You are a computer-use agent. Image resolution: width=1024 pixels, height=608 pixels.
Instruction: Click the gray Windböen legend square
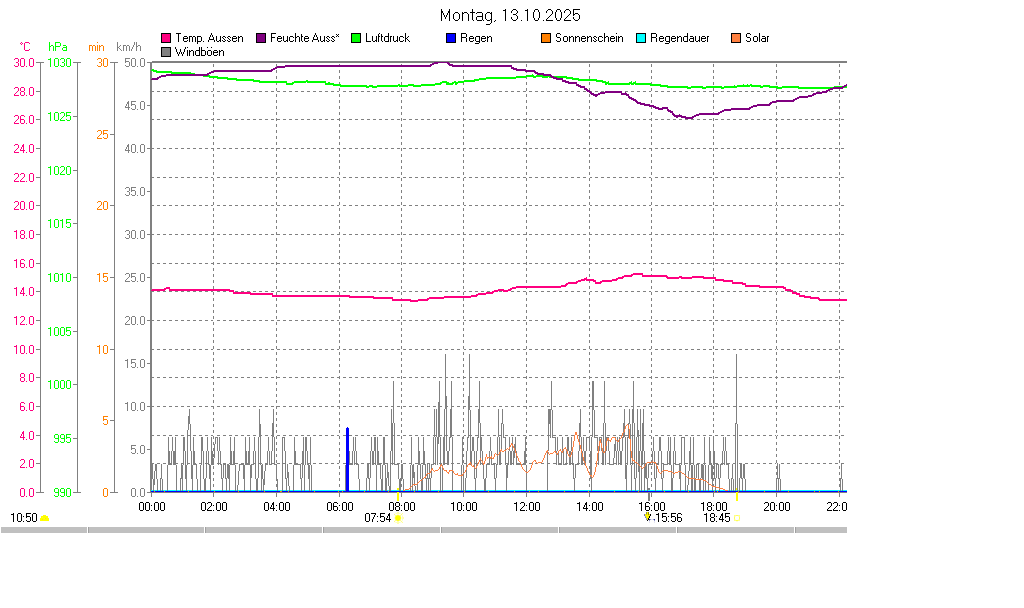(166, 51)
